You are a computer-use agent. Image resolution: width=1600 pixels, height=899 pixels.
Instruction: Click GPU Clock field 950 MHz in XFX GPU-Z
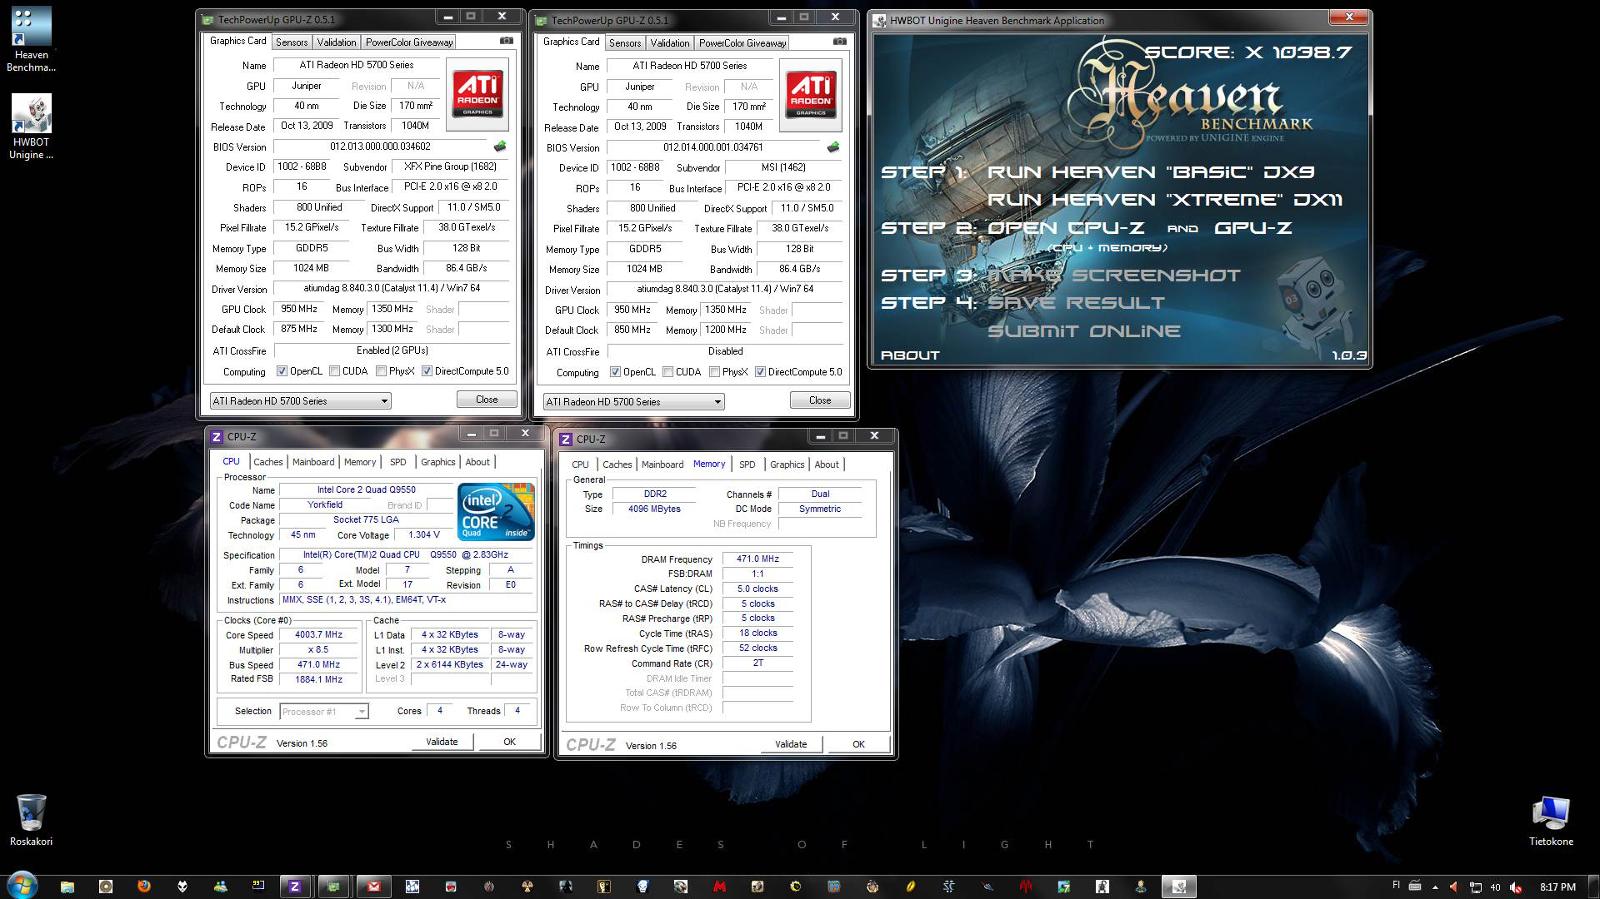pos(299,309)
